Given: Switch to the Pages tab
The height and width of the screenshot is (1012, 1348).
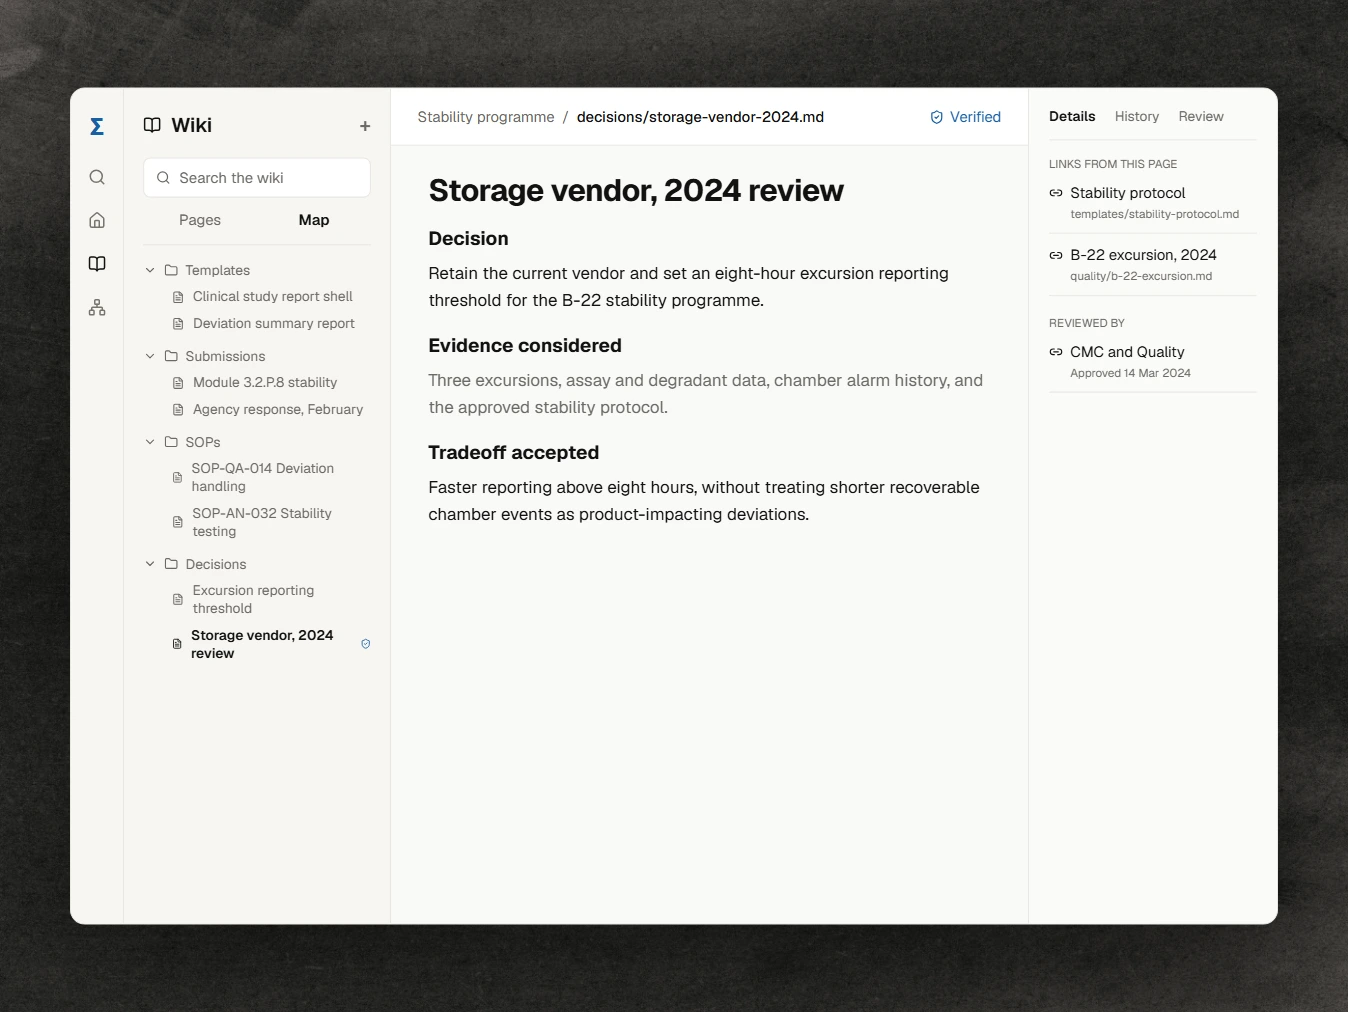Looking at the screenshot, I should (200, 220).
